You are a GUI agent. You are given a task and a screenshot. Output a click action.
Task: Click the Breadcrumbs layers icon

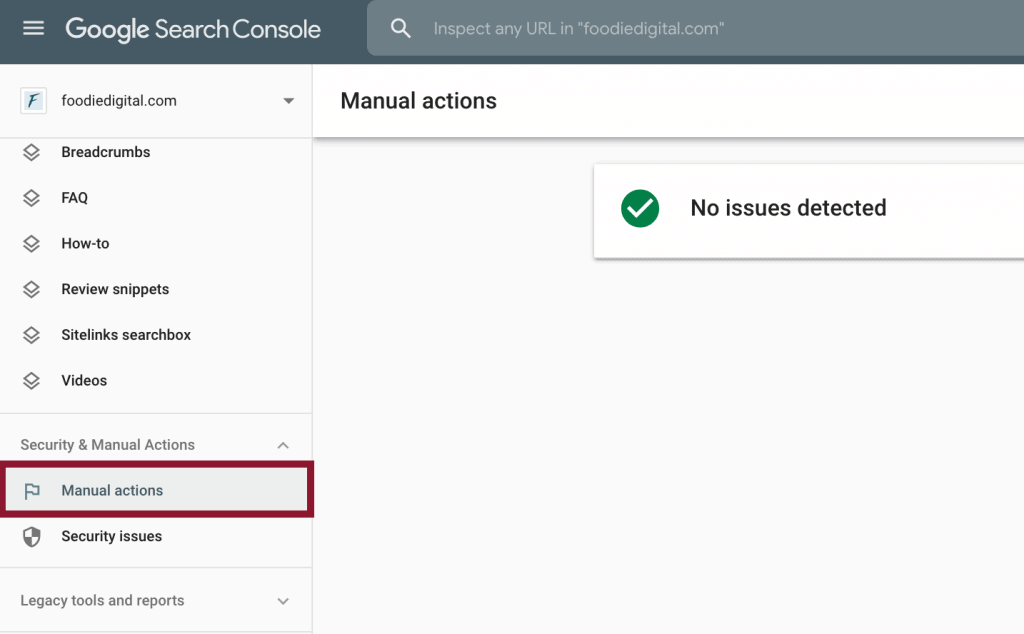(32, 152)
